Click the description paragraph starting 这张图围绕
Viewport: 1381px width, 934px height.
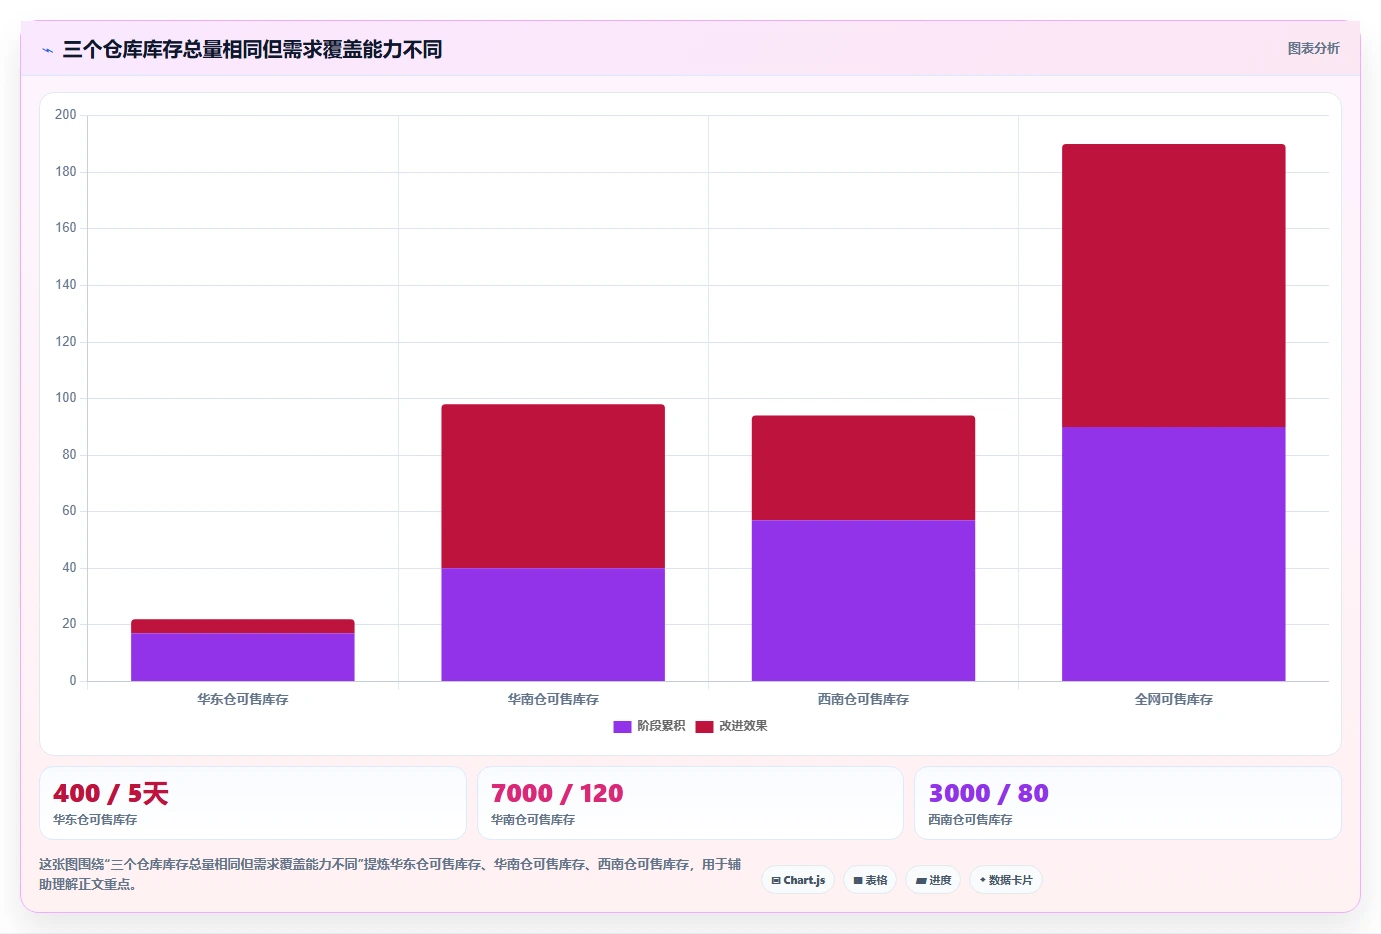click(390, 874)
